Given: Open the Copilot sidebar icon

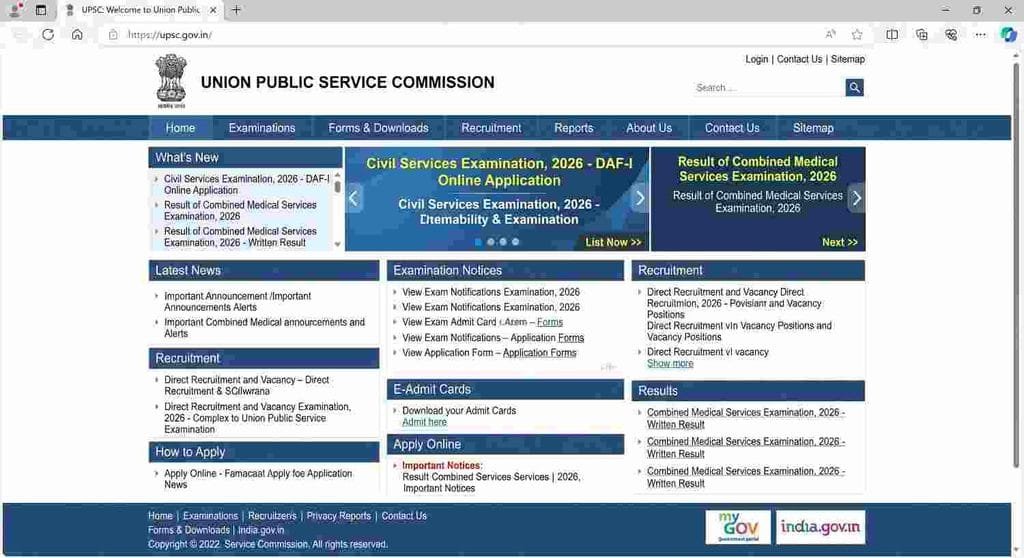Looking at the screenshot, I should click(x=1008, y=35).
